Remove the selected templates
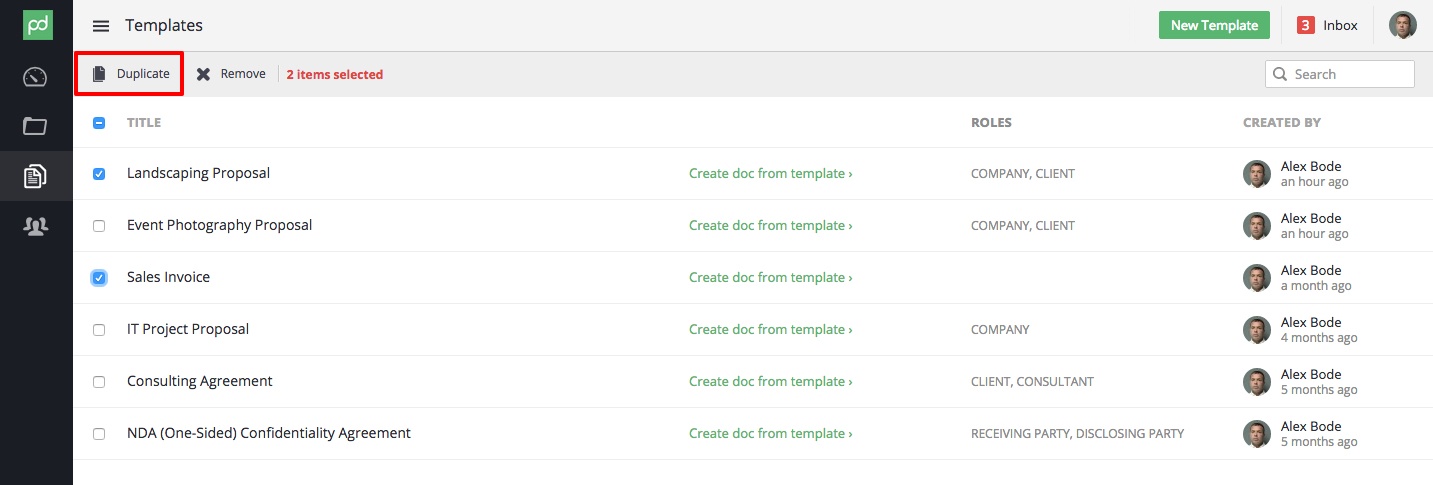Image resolution: width=1433 pixels, height=485 pixels. [x=231, y=74]
